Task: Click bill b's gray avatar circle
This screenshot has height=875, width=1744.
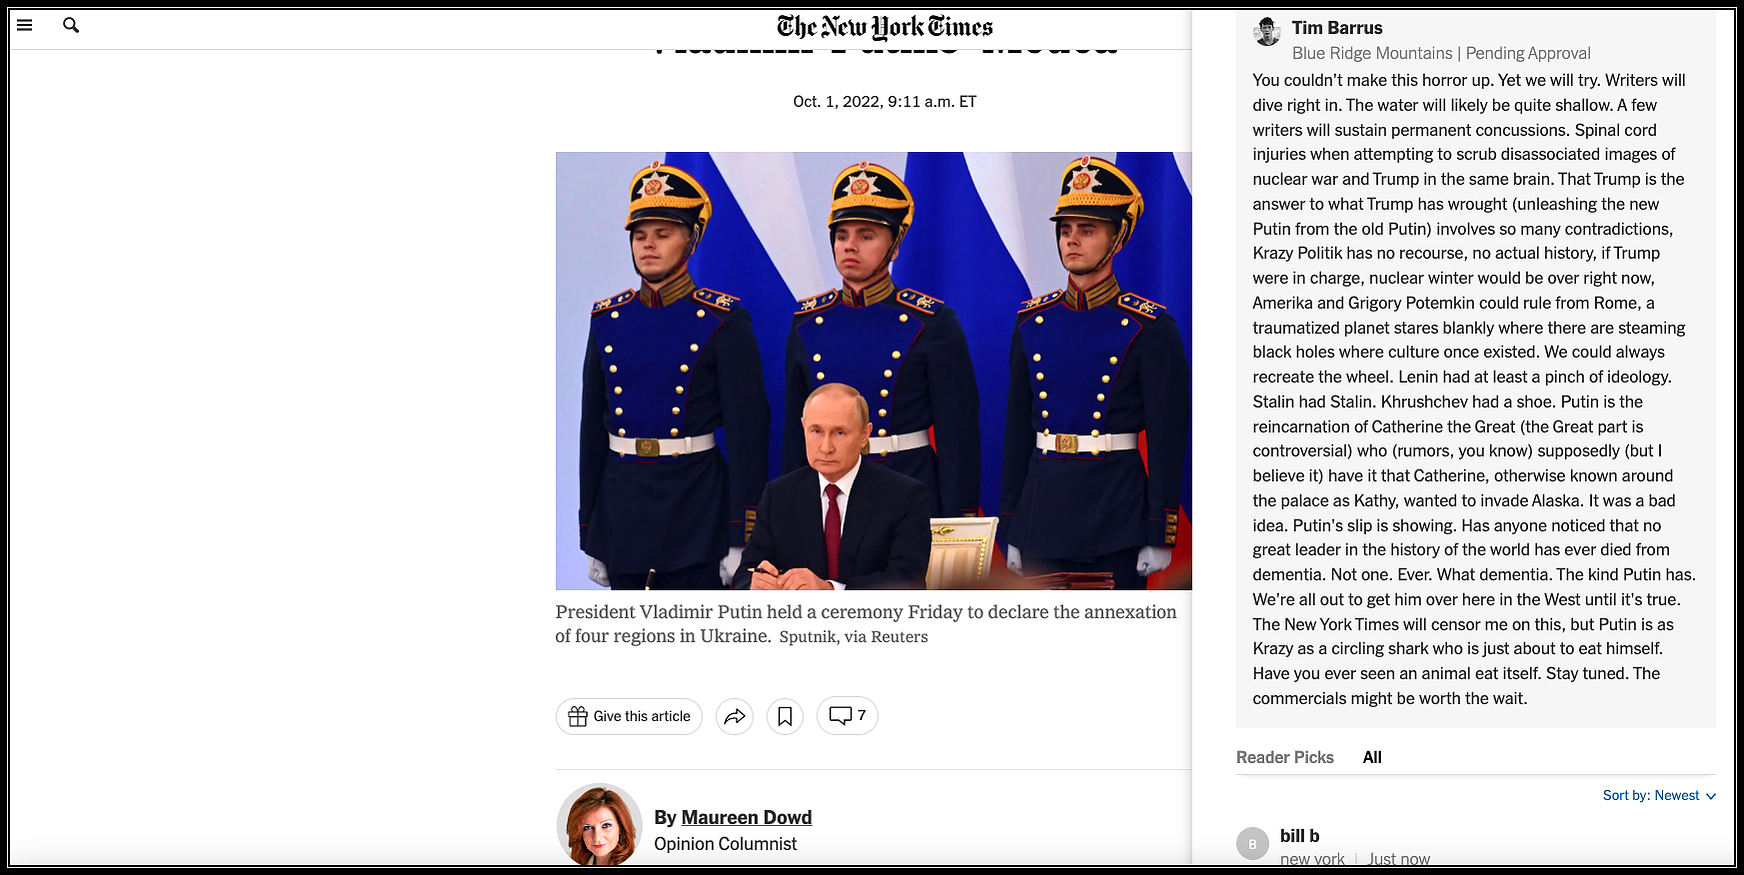Action: click(1252, 844)
